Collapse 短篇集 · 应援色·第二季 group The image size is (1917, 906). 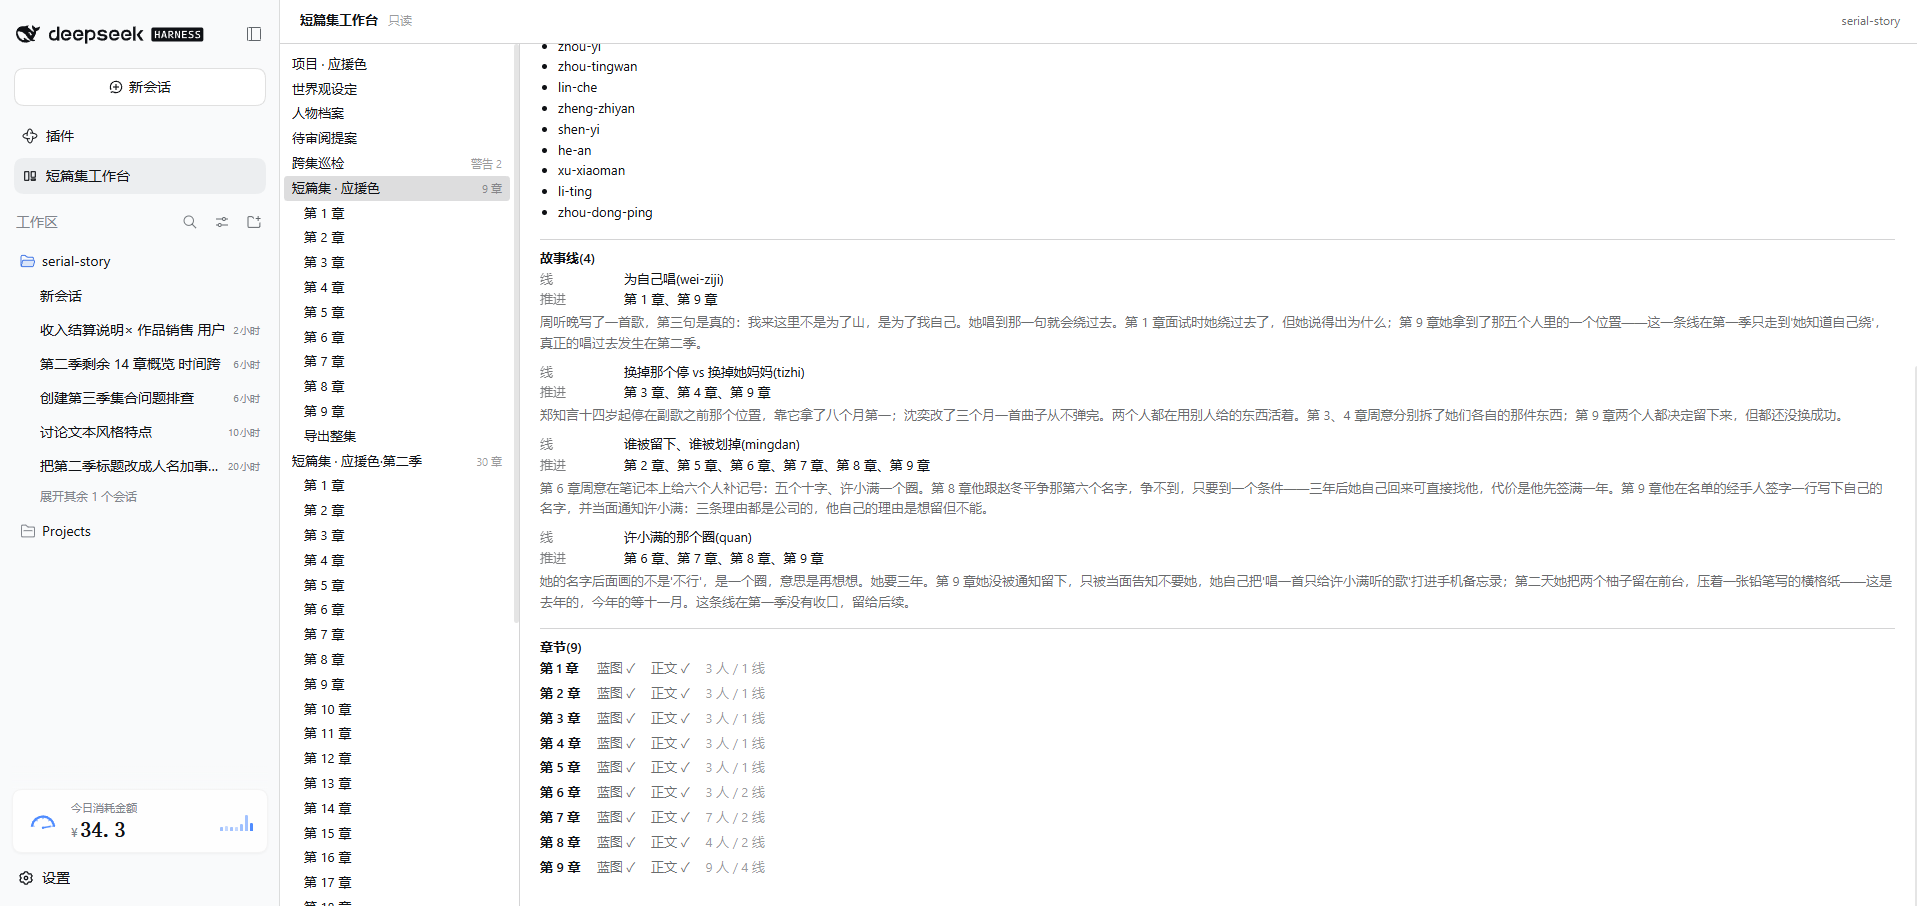coord(397,461)
